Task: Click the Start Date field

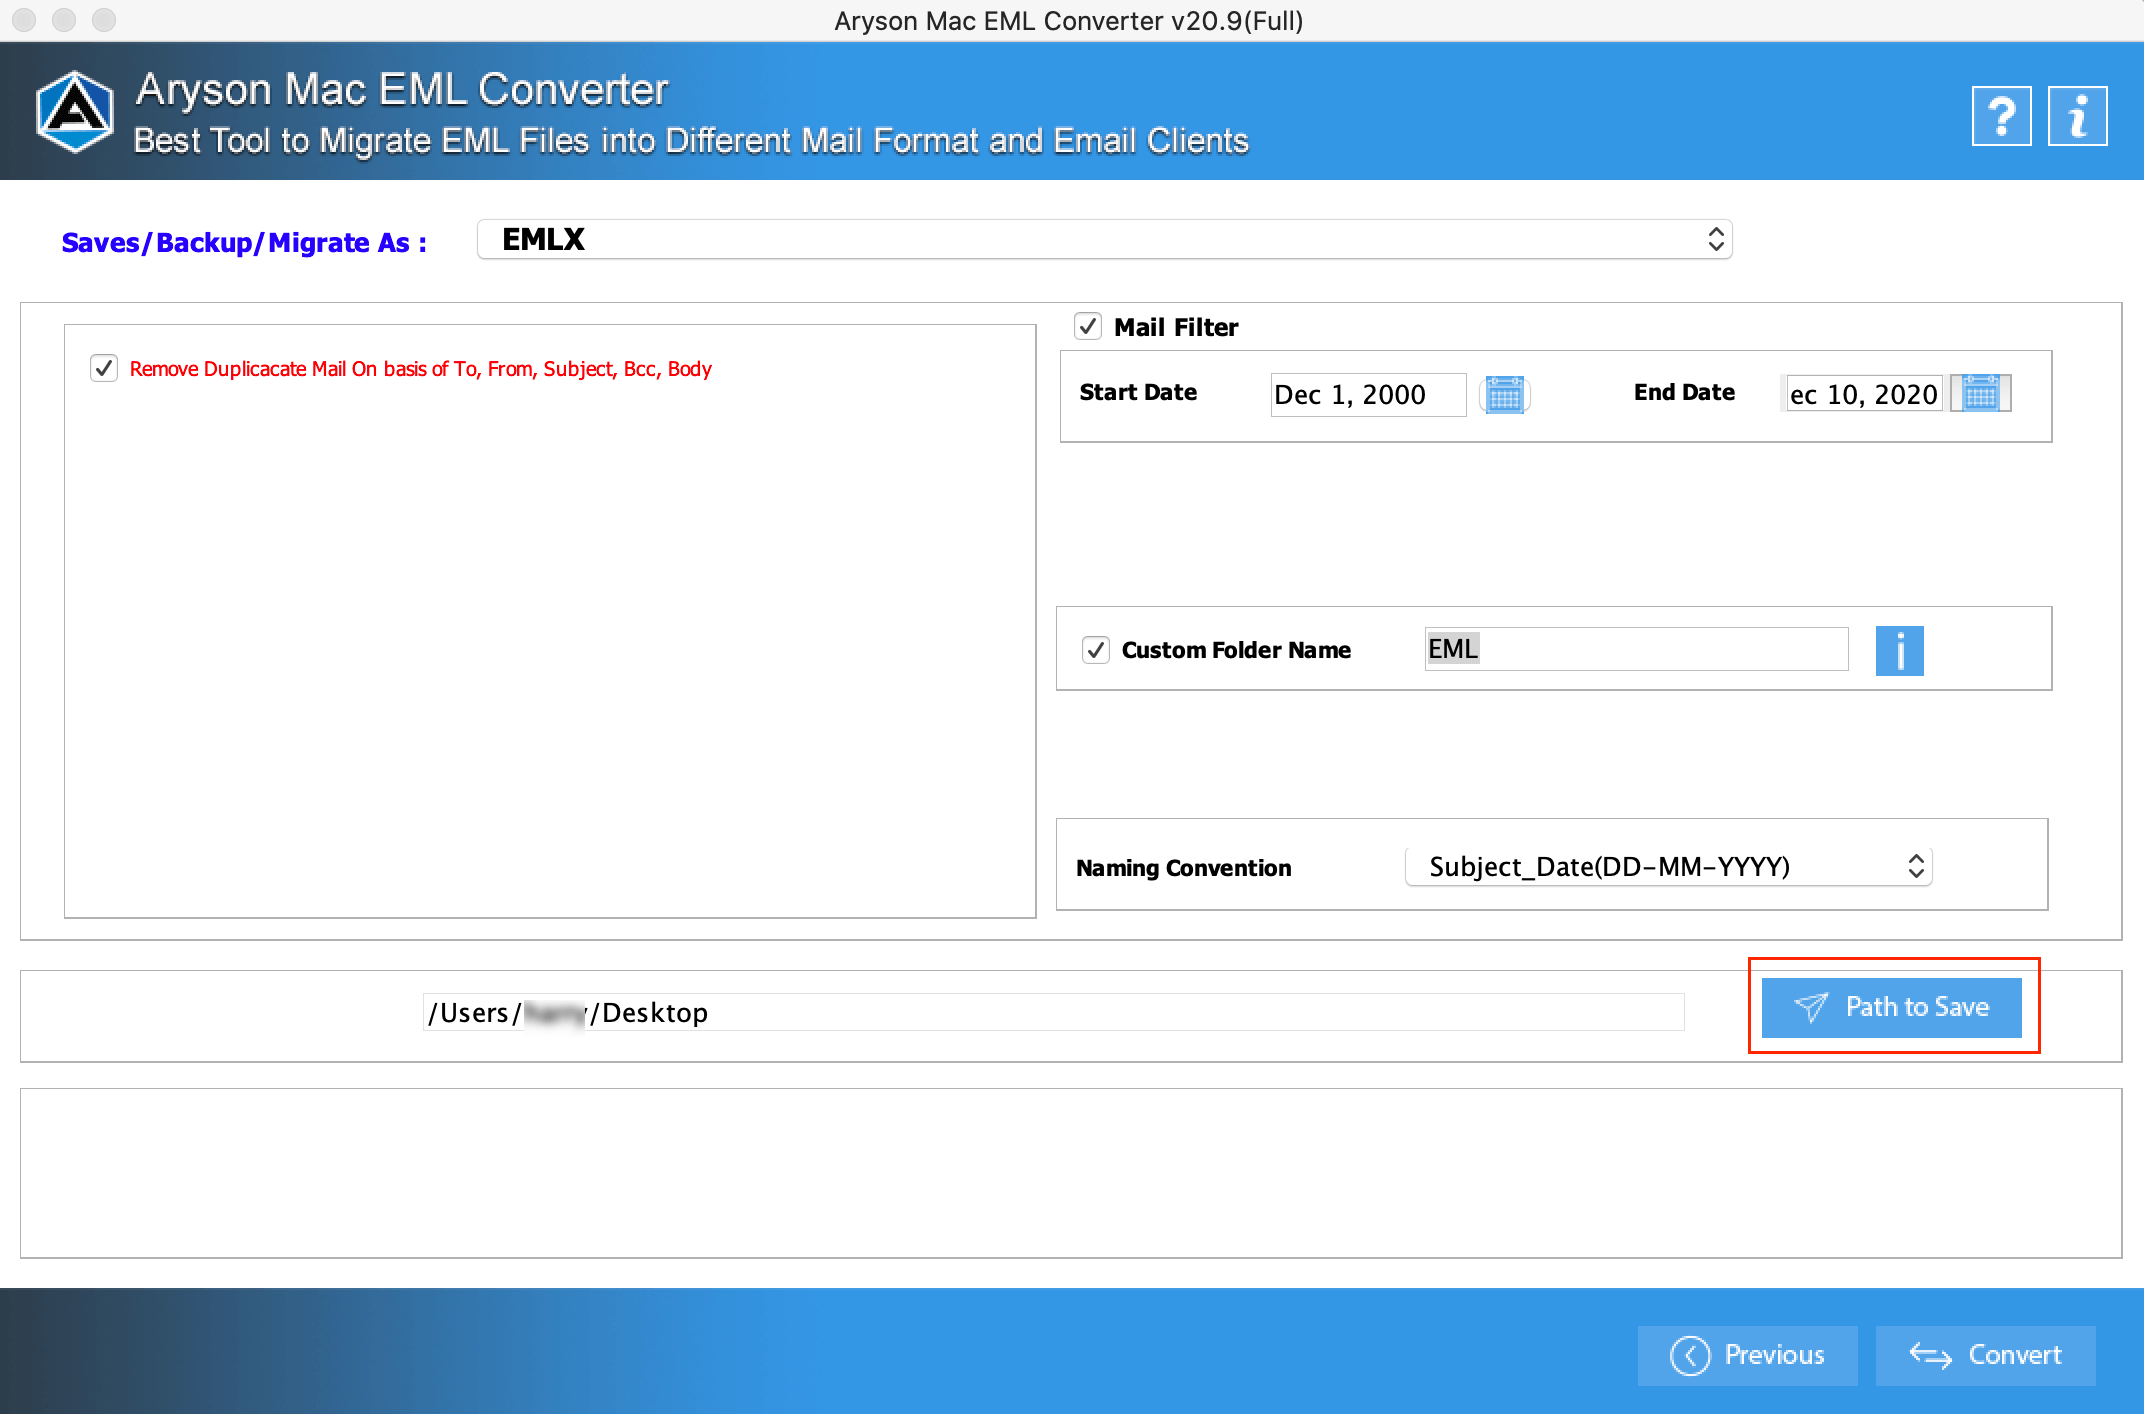Action: 1368,394
